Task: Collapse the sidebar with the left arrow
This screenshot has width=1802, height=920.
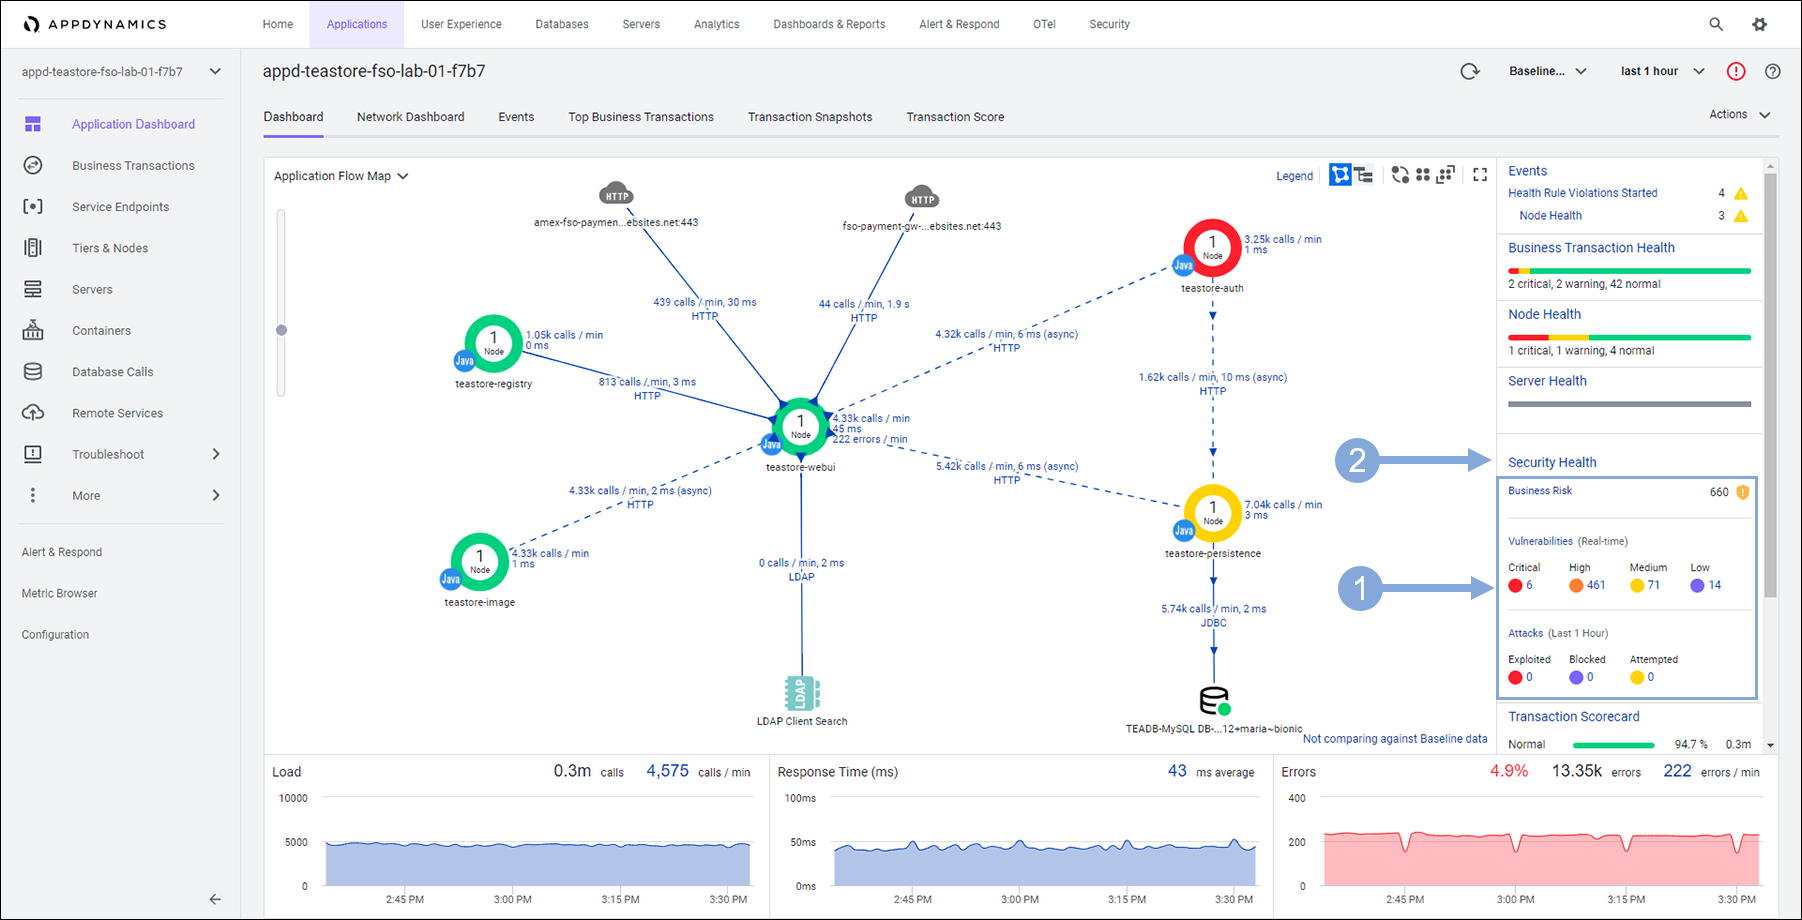Action: coord(214,899)
